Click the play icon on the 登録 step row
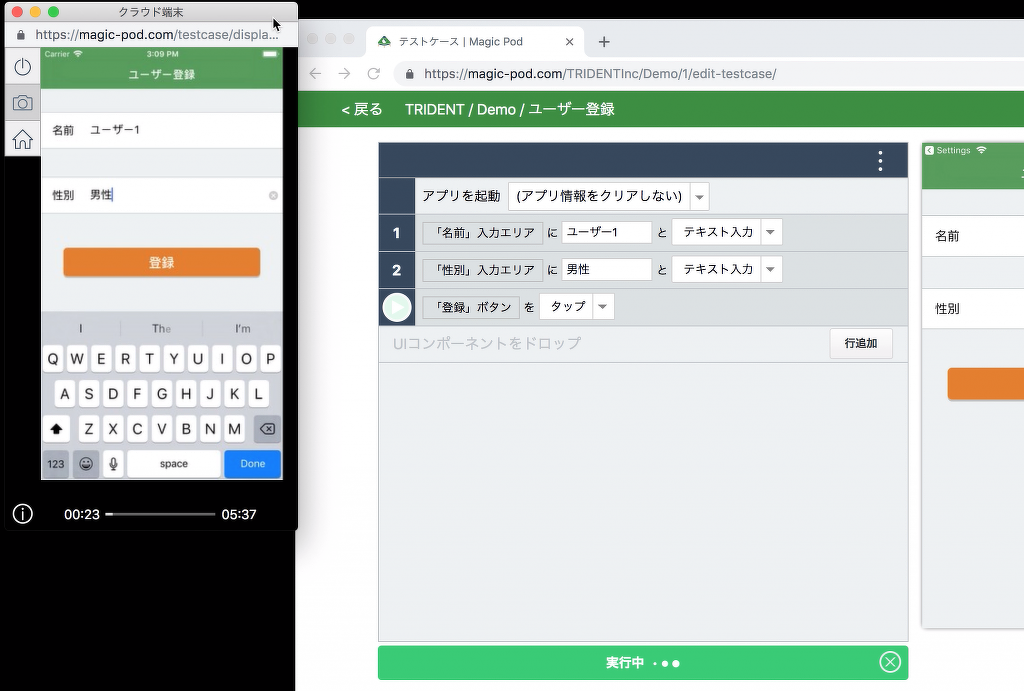This screenshot has width=1024, height=691. coord(397,308)
